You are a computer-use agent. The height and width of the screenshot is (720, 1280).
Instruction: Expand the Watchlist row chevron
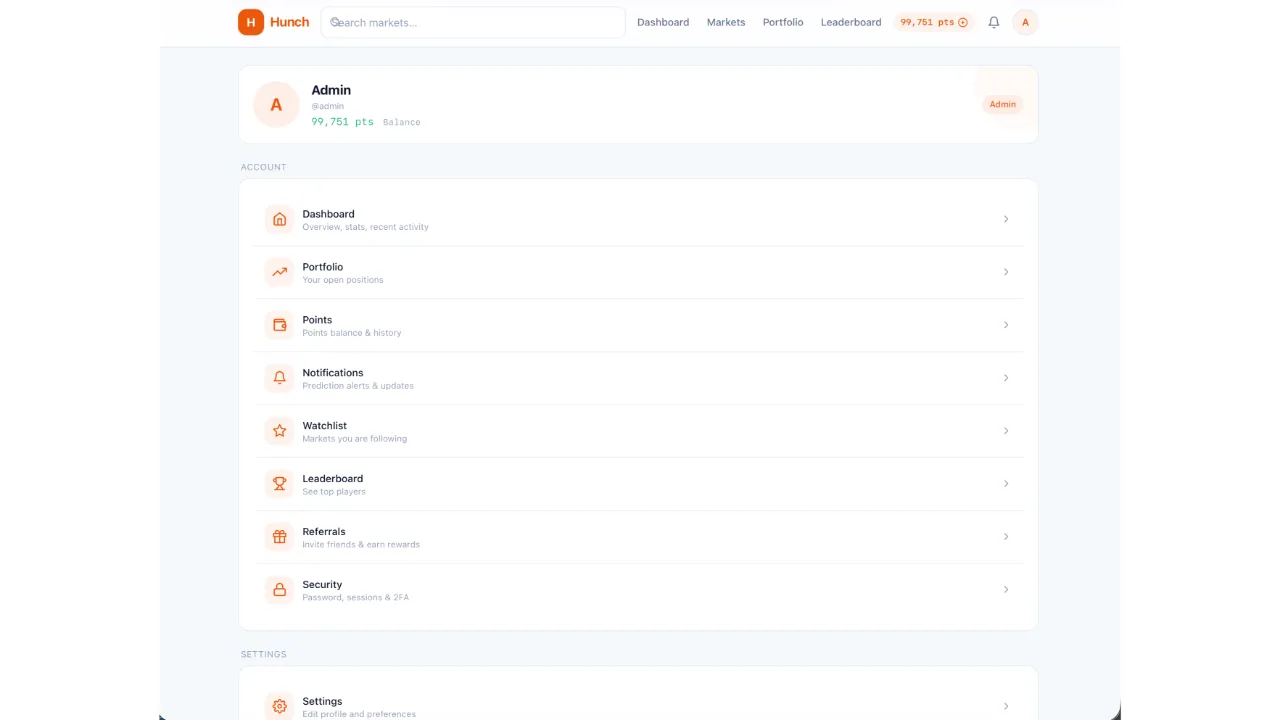click(x=1006, y=431)
